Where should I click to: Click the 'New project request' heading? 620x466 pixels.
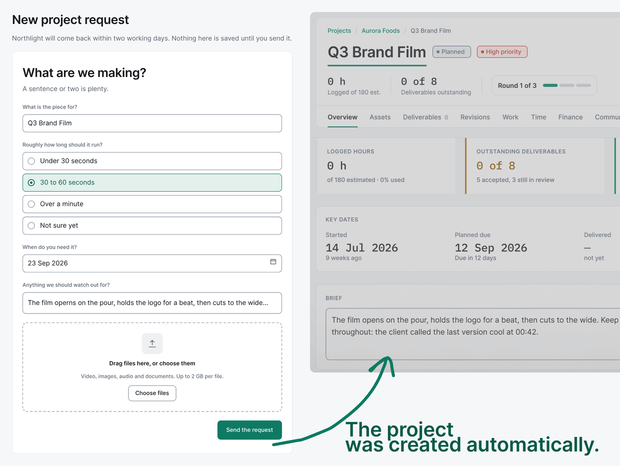70,20
